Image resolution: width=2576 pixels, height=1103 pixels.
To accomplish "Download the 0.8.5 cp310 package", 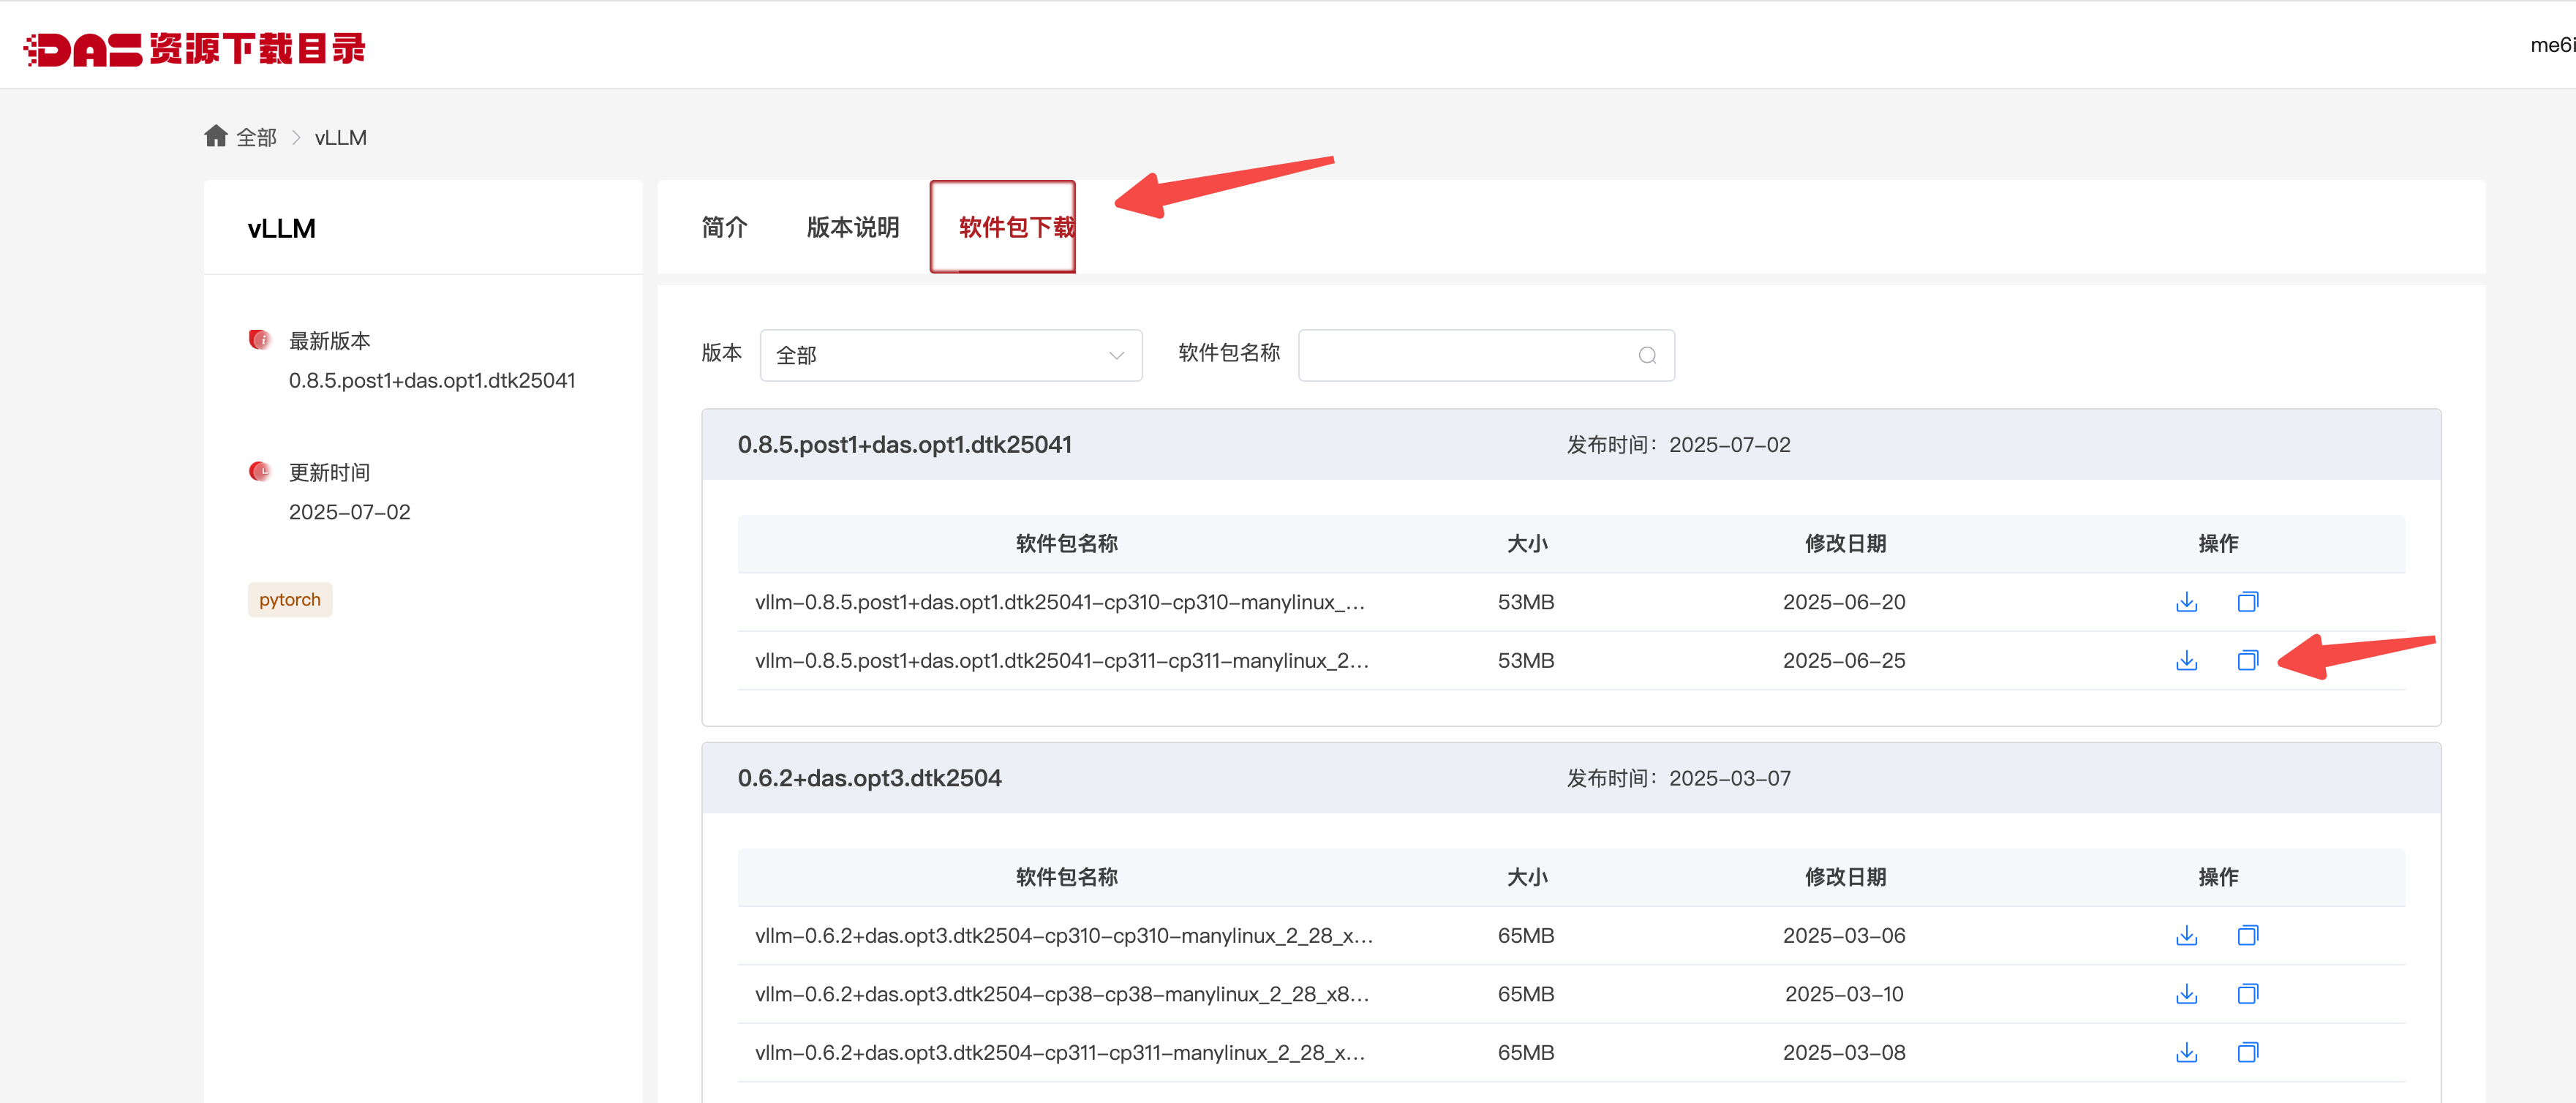I will [2186, 602].
